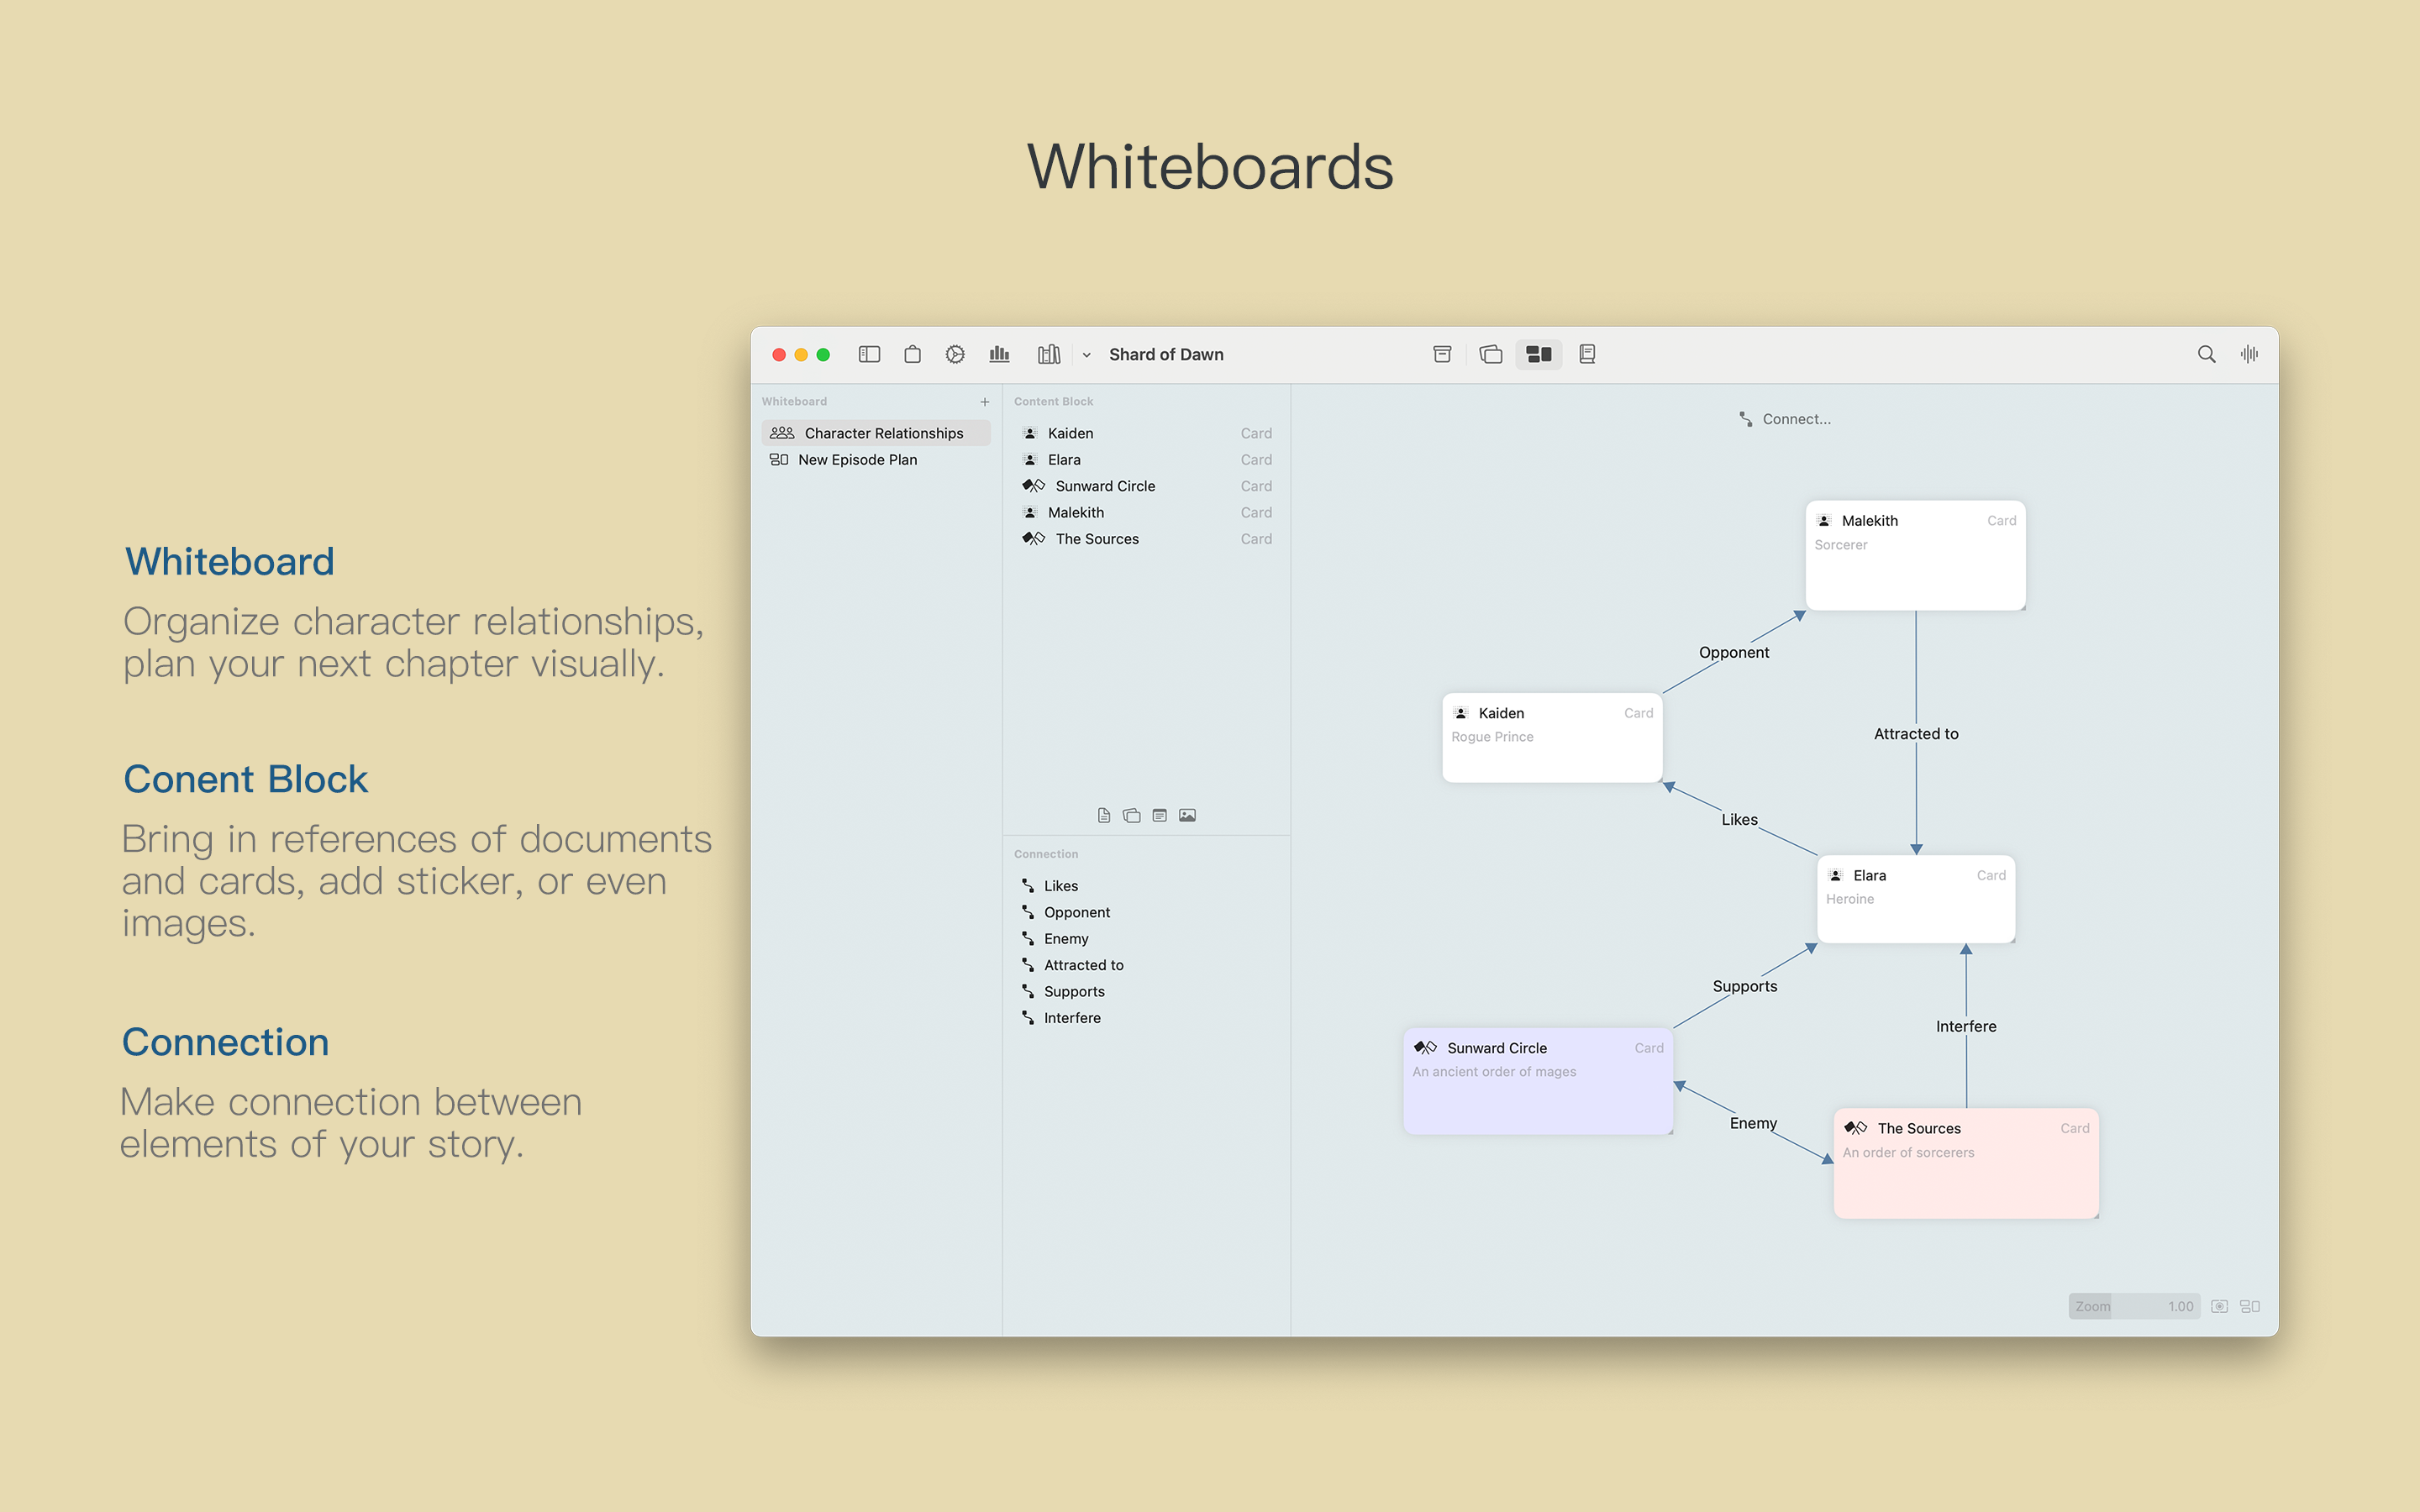This screenshot has height=1512, width=2420.
Task: Select the Kaiden card on whiteboard
Action: [x=1552, y=737]
